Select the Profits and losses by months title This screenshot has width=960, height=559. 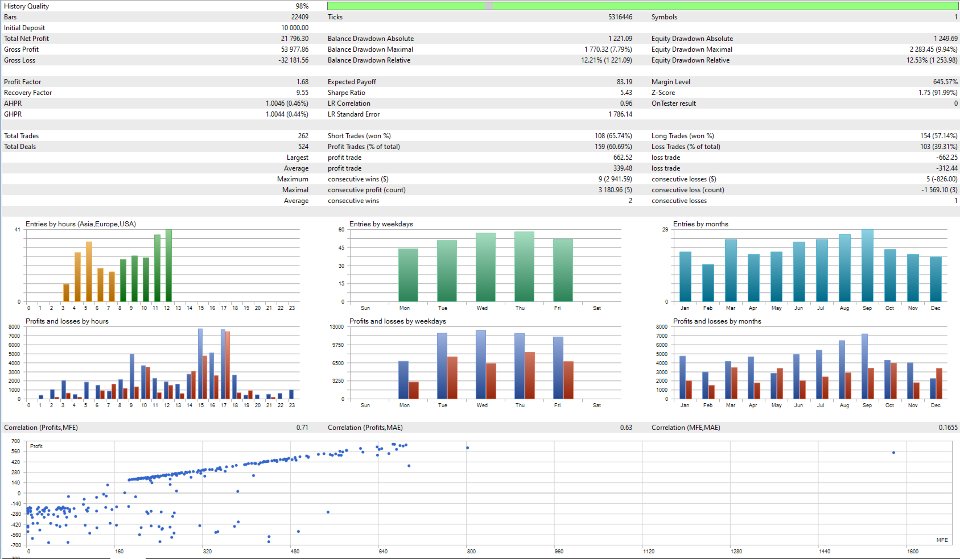[717, 321]
